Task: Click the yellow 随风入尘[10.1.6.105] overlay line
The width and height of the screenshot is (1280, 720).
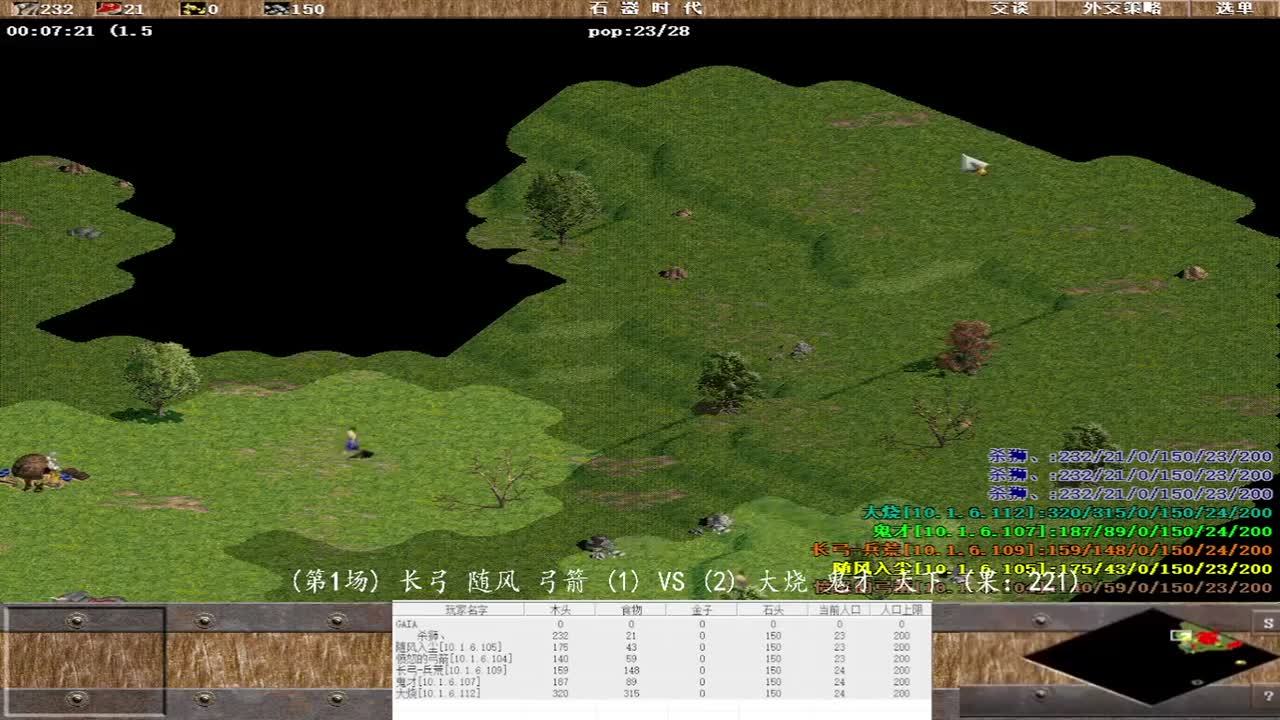Action: (x=1052, y=569)
